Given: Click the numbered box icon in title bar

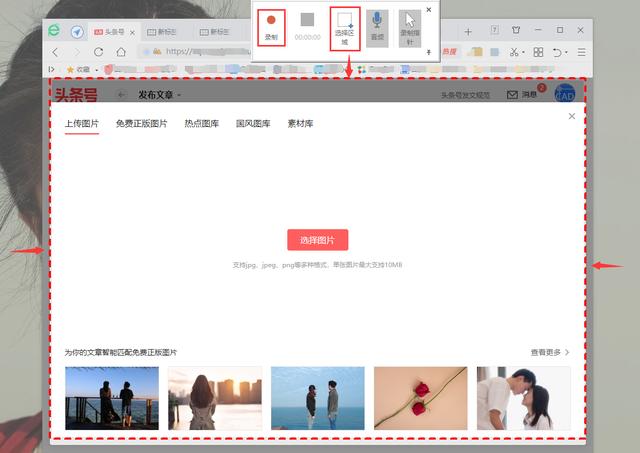Looking at the screenshot, I should [x=495, y=30].
